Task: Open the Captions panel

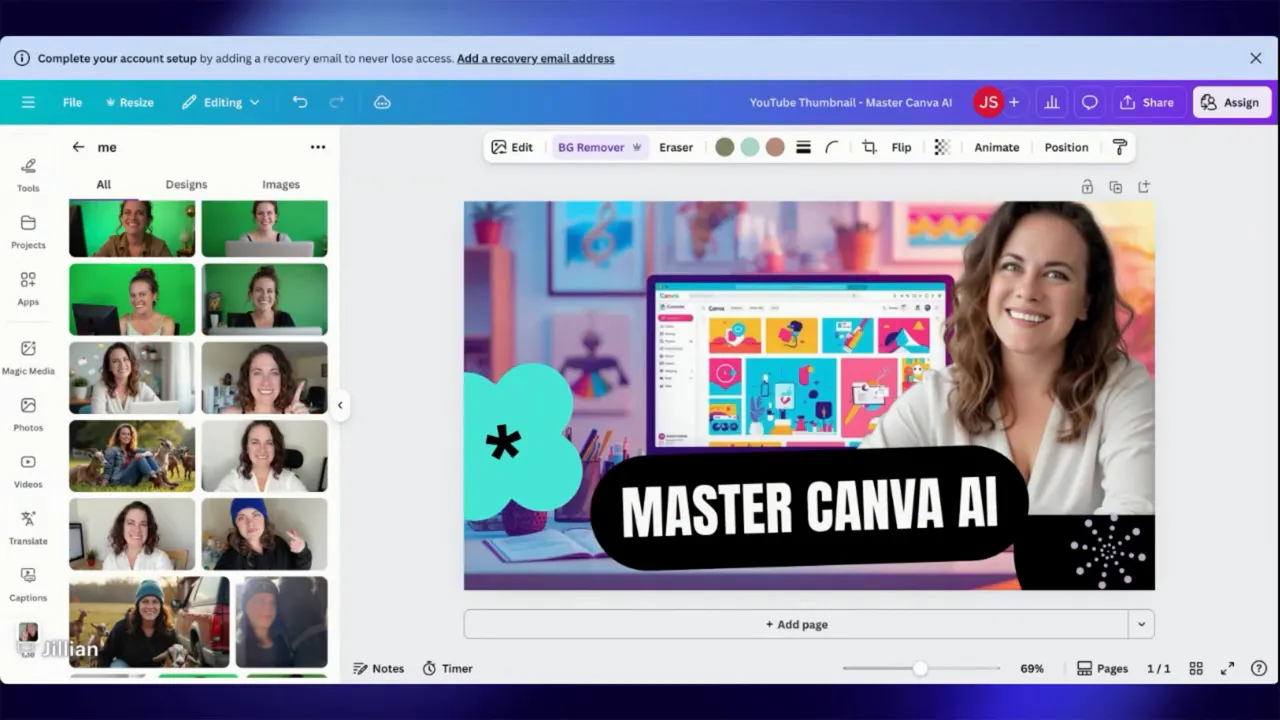Action: [28, 584]
